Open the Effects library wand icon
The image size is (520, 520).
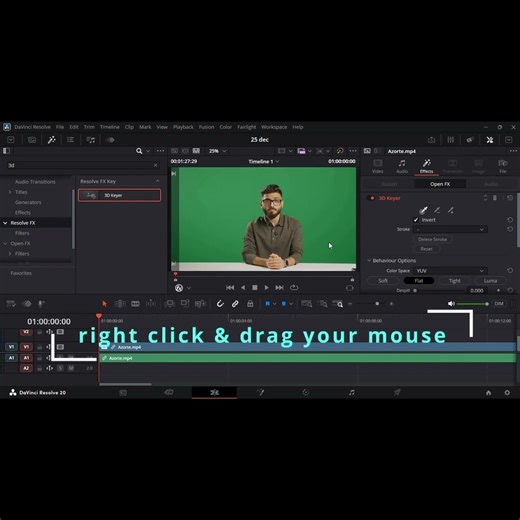(51, 140)
